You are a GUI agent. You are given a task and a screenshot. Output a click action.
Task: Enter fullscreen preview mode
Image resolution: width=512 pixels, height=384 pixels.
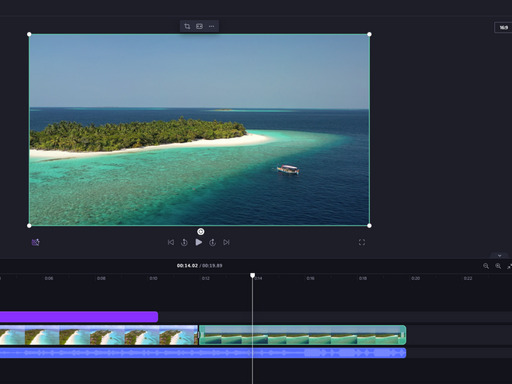point(362,242)
